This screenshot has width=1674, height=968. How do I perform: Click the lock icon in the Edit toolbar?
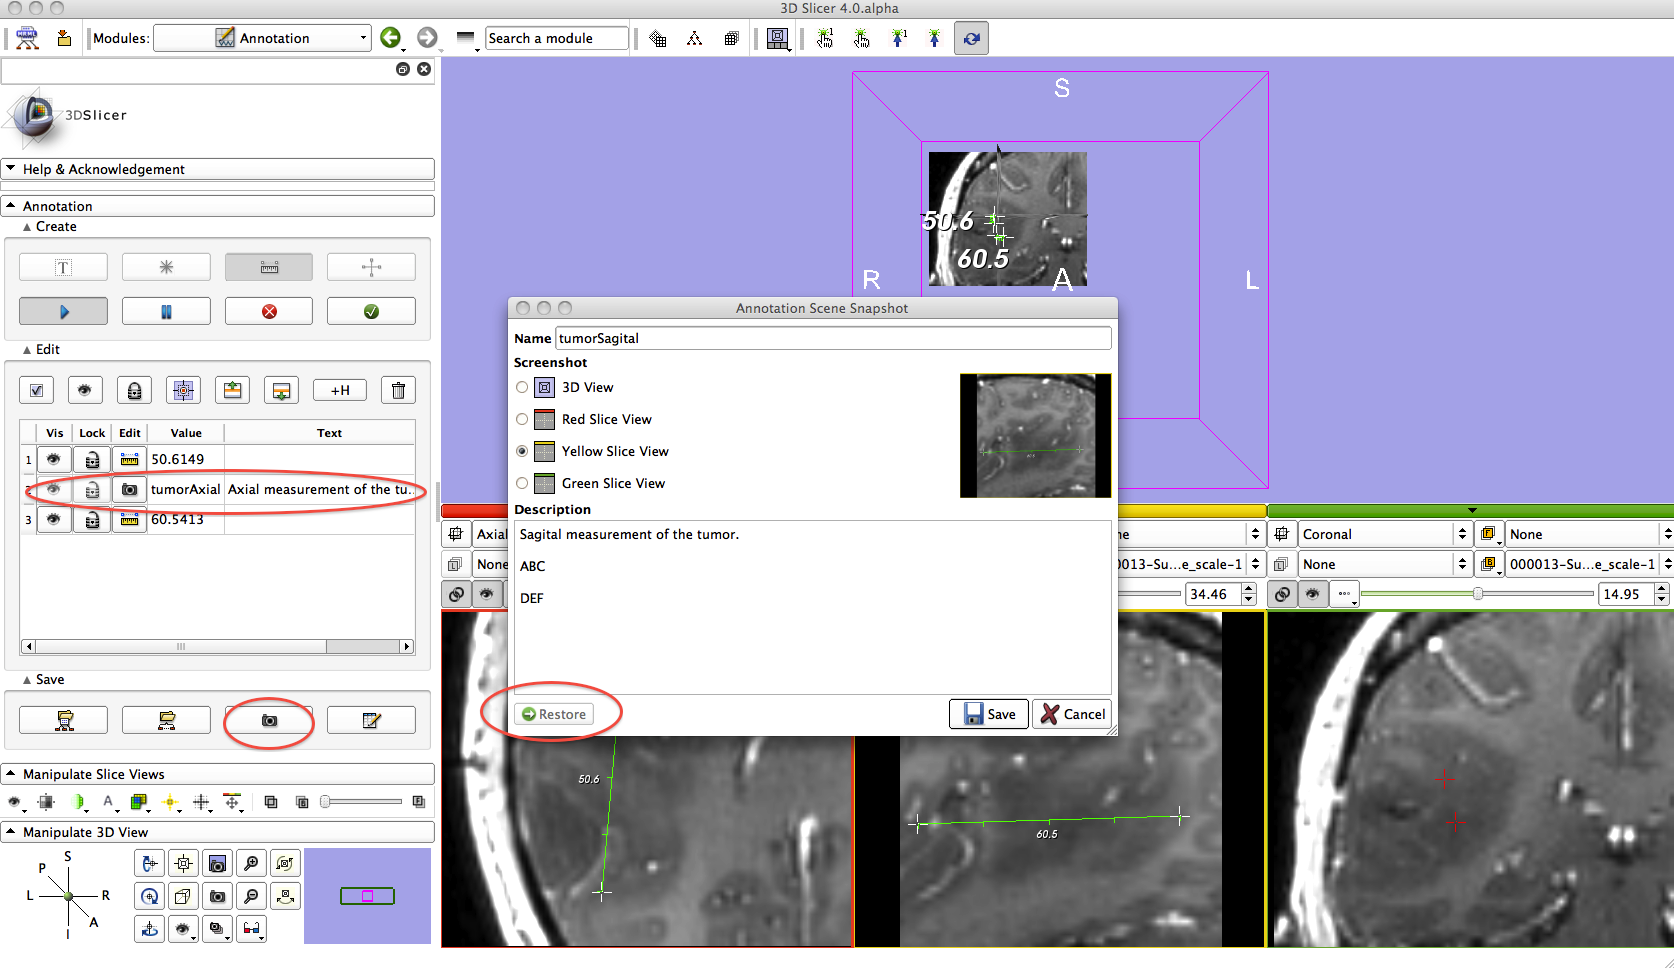134,390
